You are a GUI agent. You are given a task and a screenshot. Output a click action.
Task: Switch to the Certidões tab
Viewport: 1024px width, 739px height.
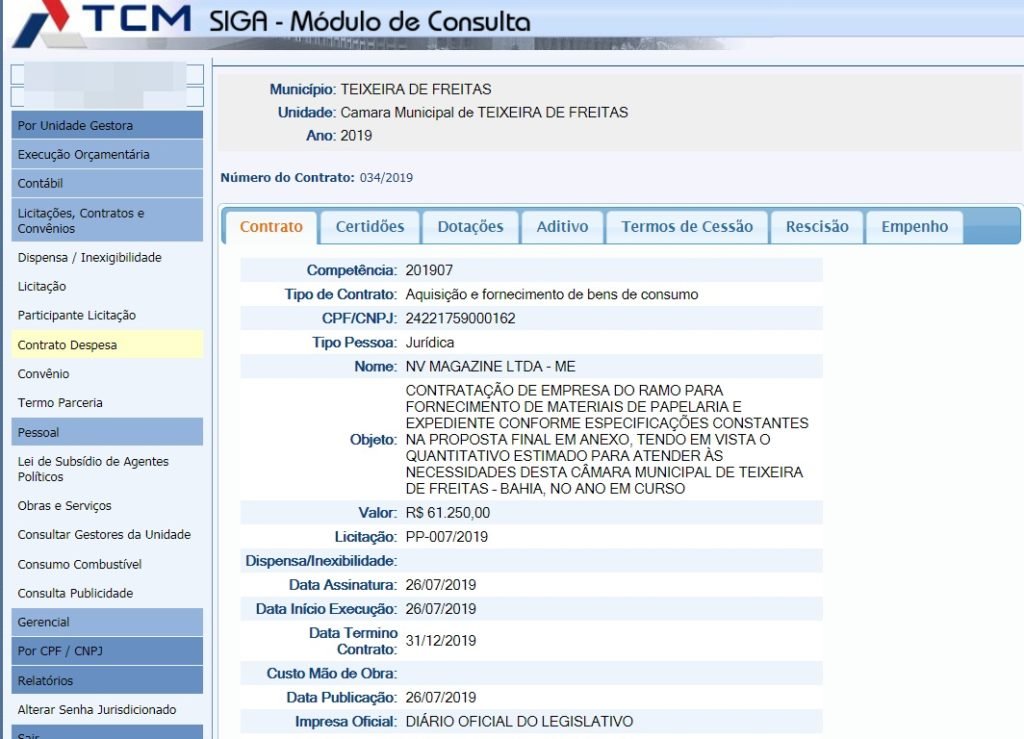pos(369,227)
